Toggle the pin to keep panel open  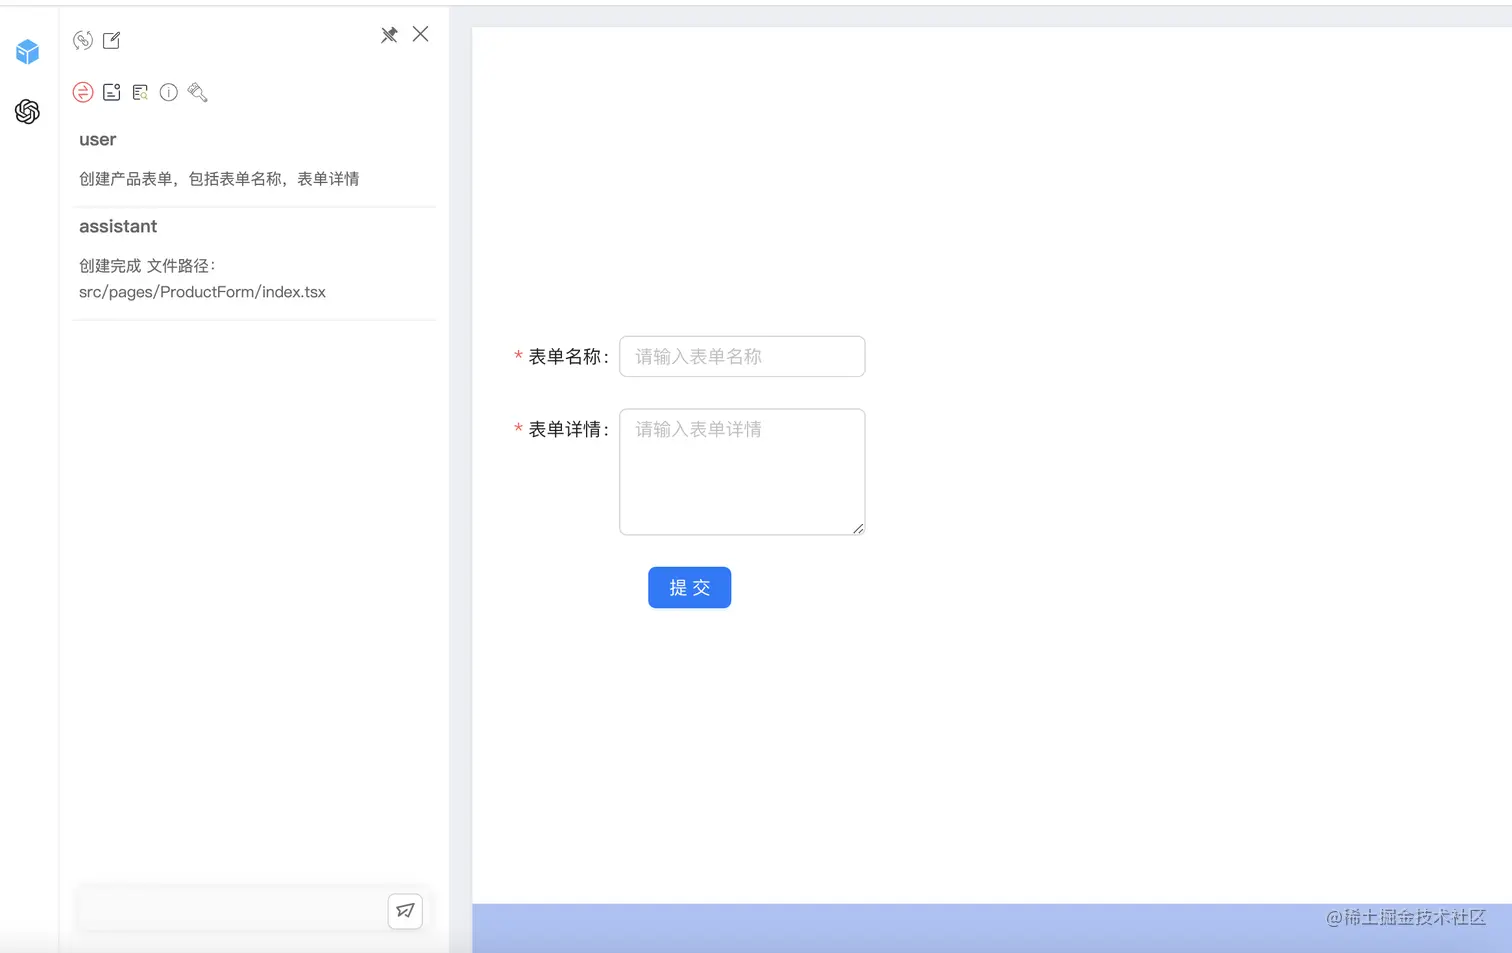click(389, 34)
